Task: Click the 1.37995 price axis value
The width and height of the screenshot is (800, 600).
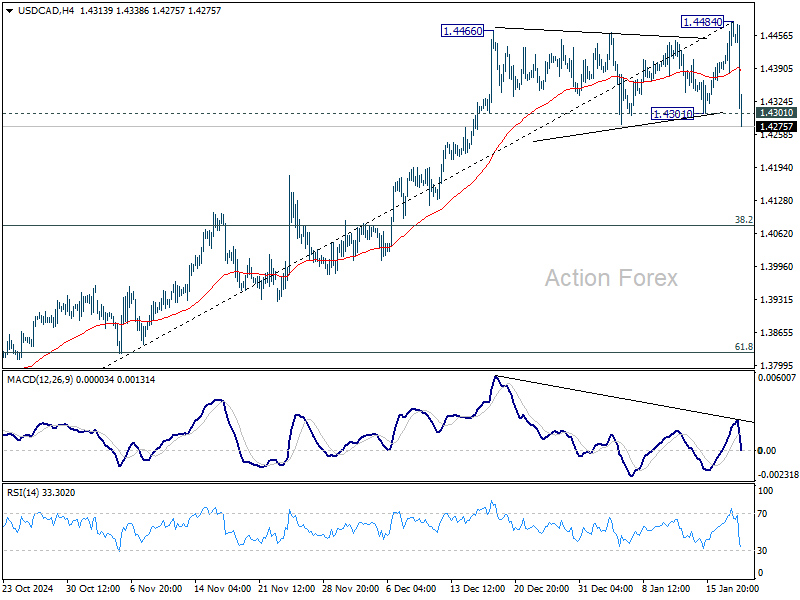Action: (777, 366)
